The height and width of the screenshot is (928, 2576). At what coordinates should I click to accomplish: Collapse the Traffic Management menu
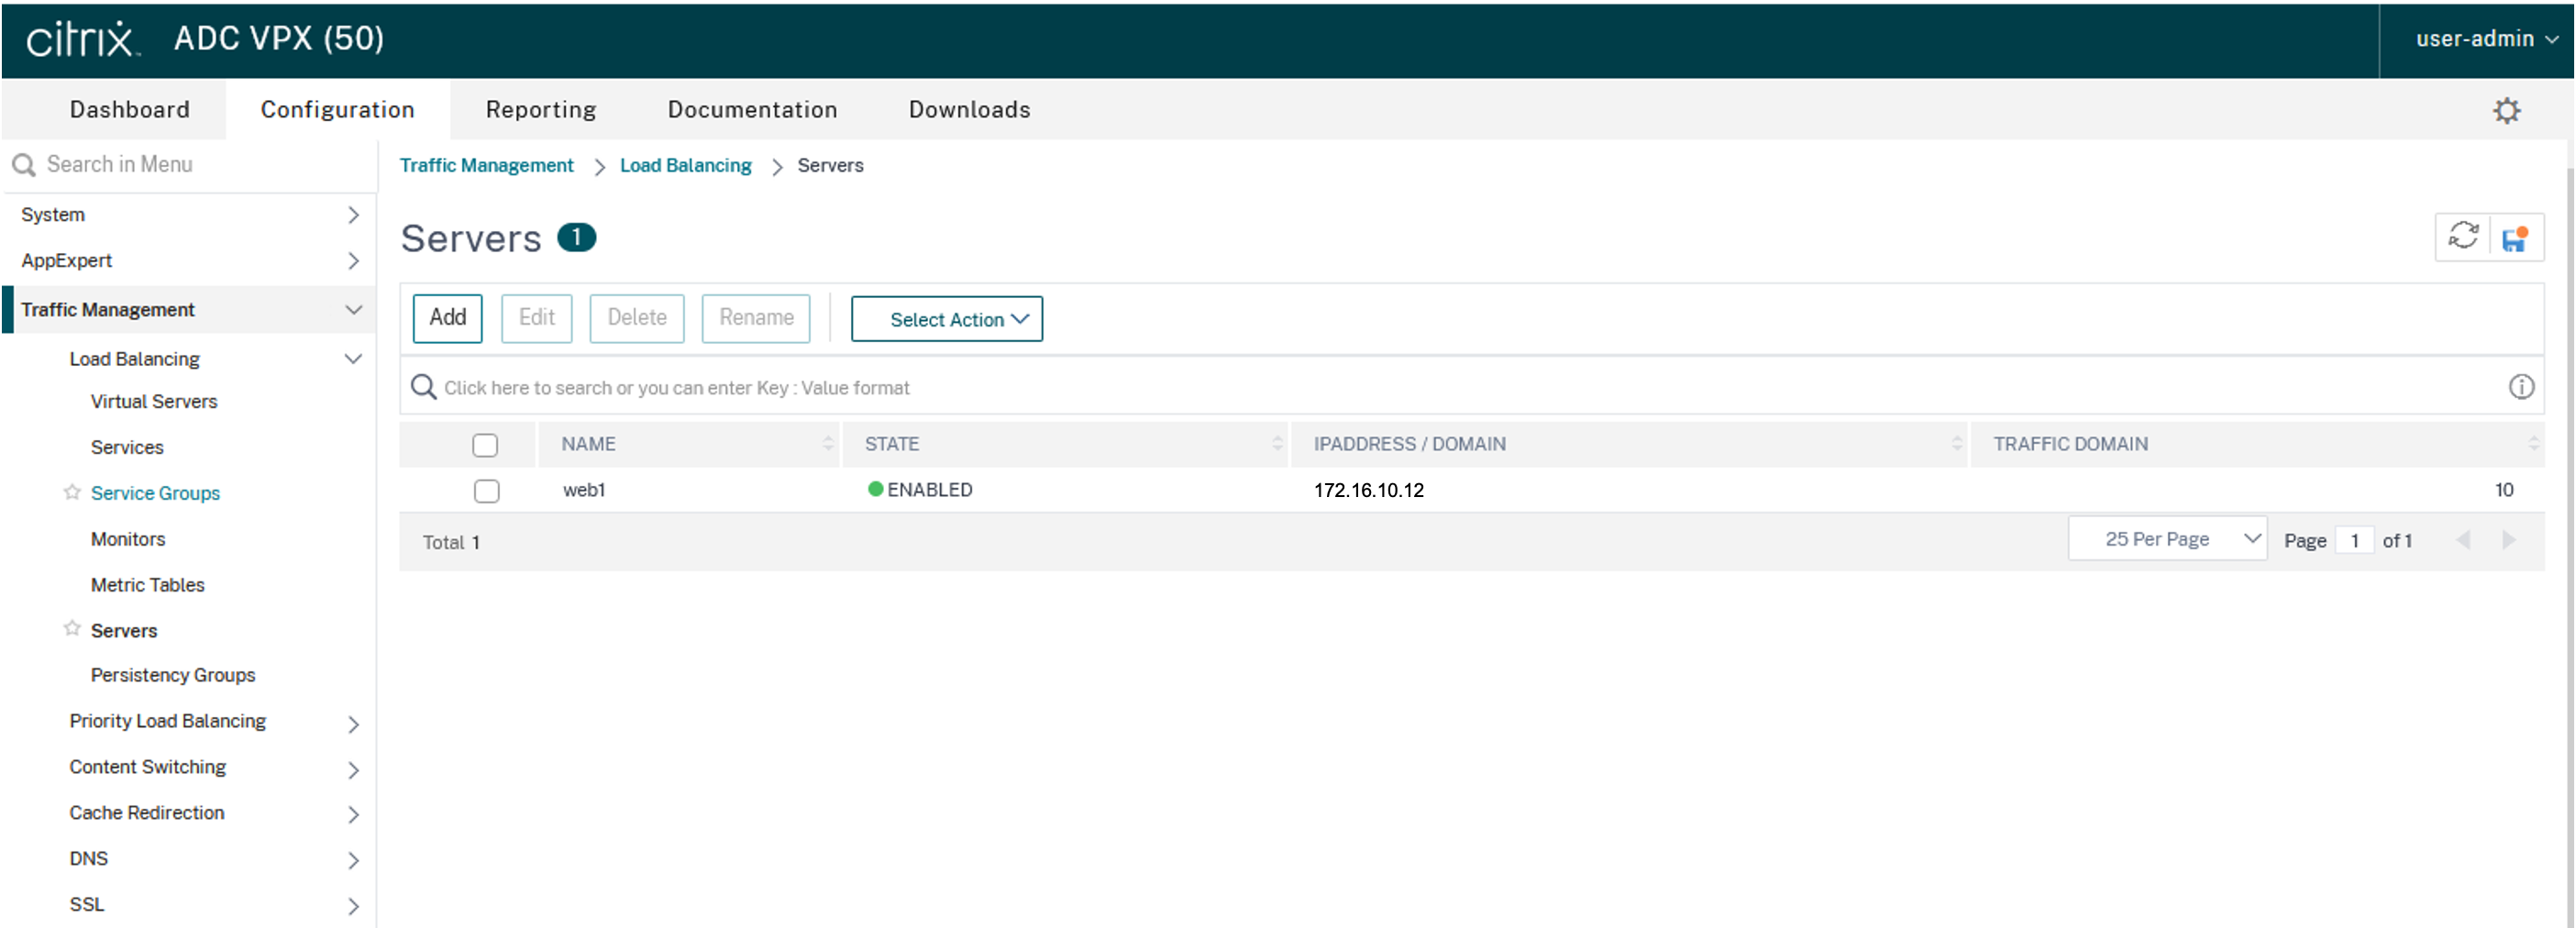coord(353,310)
